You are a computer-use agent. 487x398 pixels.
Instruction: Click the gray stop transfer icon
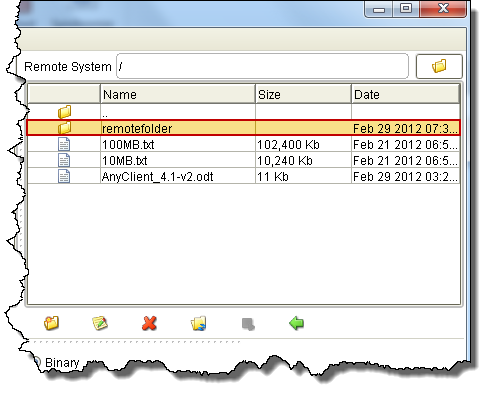pos(248,324)
